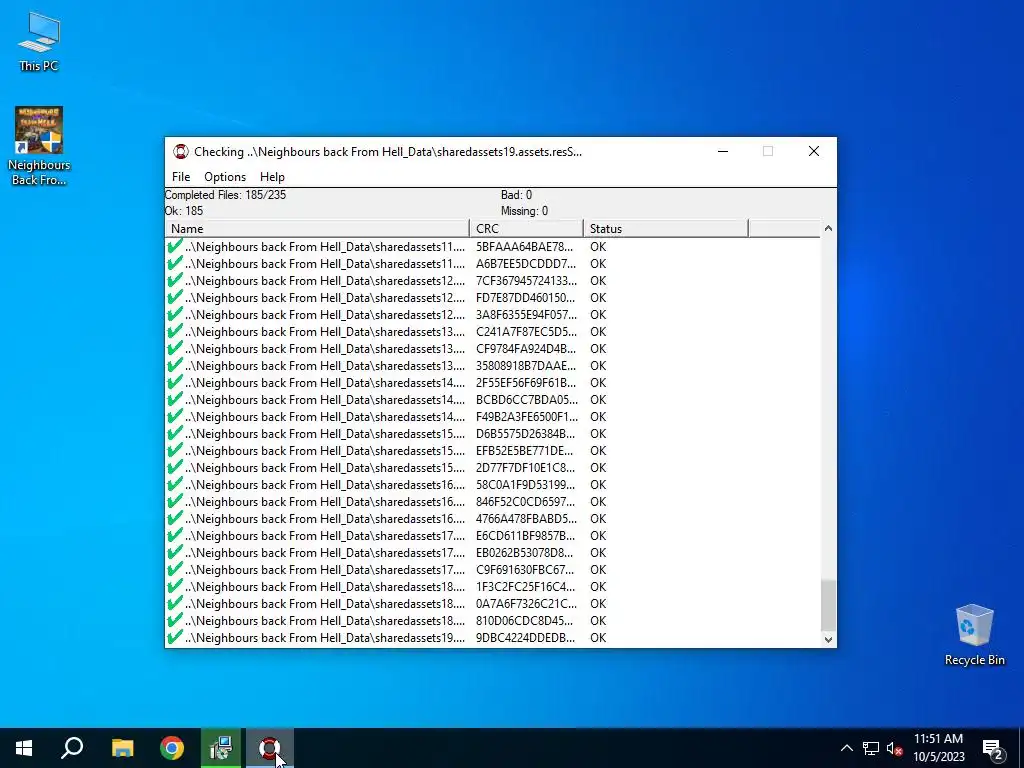Sort list by Status column header
This screenshot has width=1024, height=768.
click(x=665, y=229)
